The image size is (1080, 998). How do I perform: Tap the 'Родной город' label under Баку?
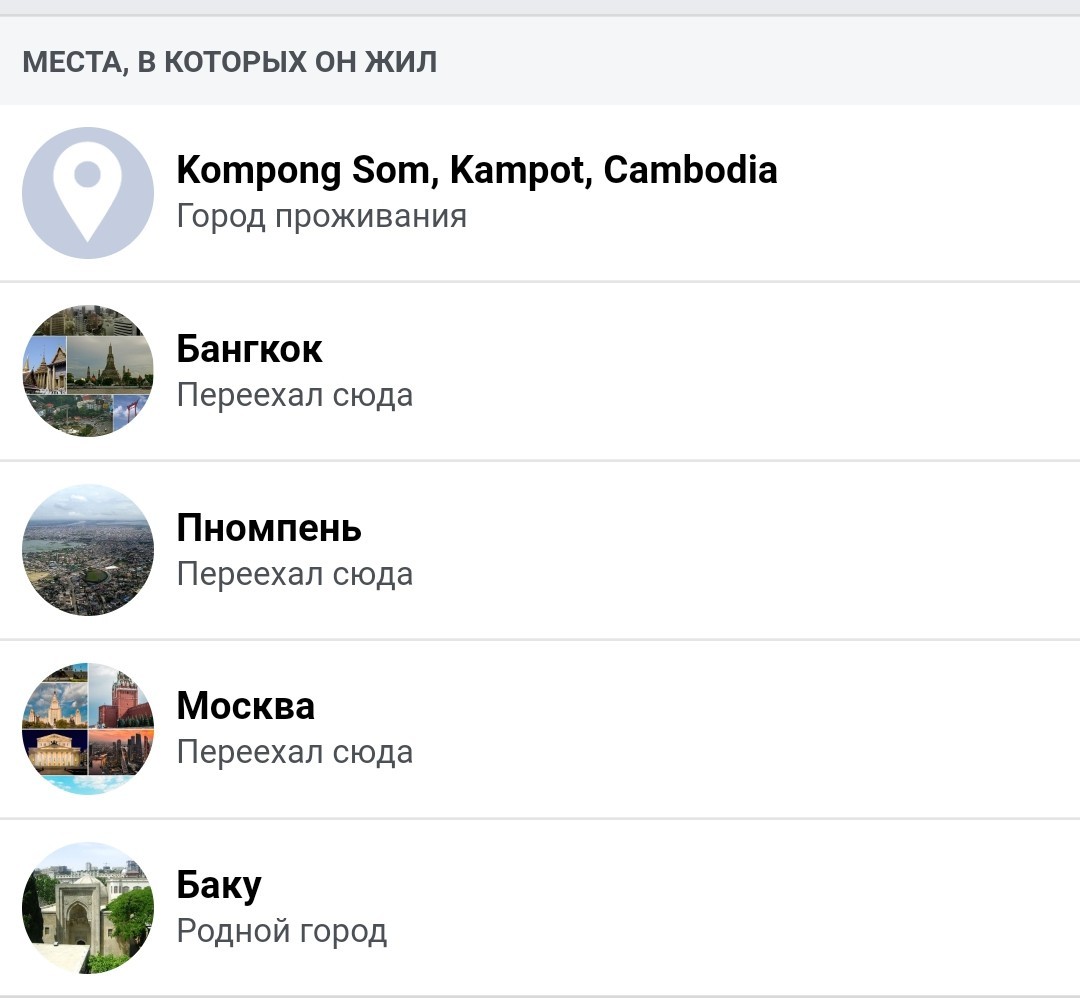tap(282, 931)
